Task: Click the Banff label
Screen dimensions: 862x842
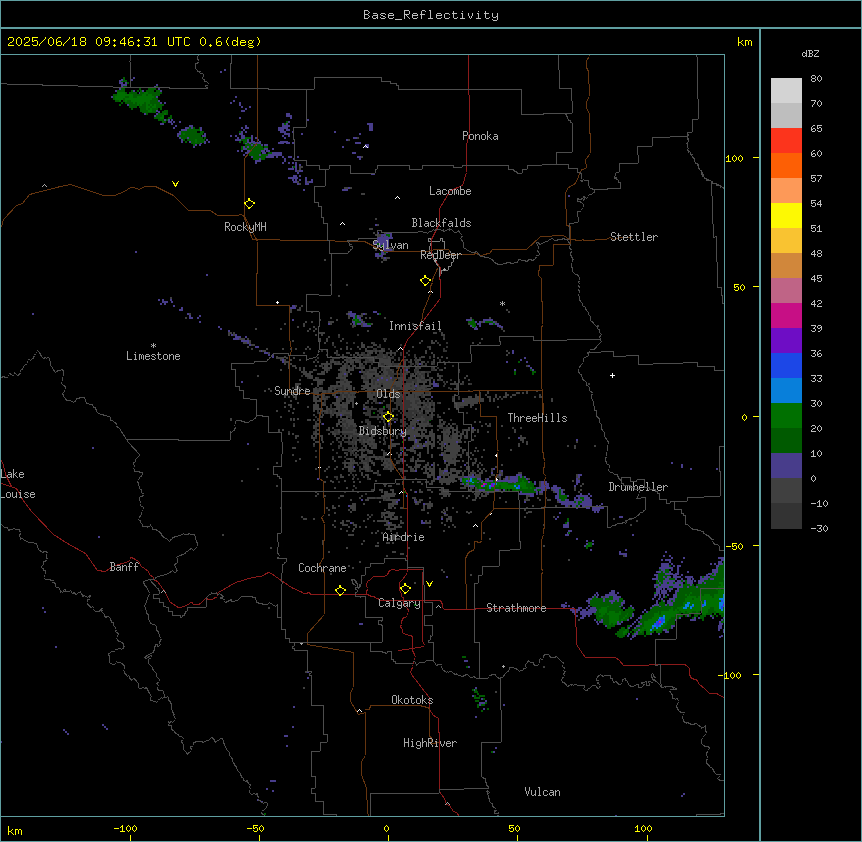Action: tap(124, 567)
